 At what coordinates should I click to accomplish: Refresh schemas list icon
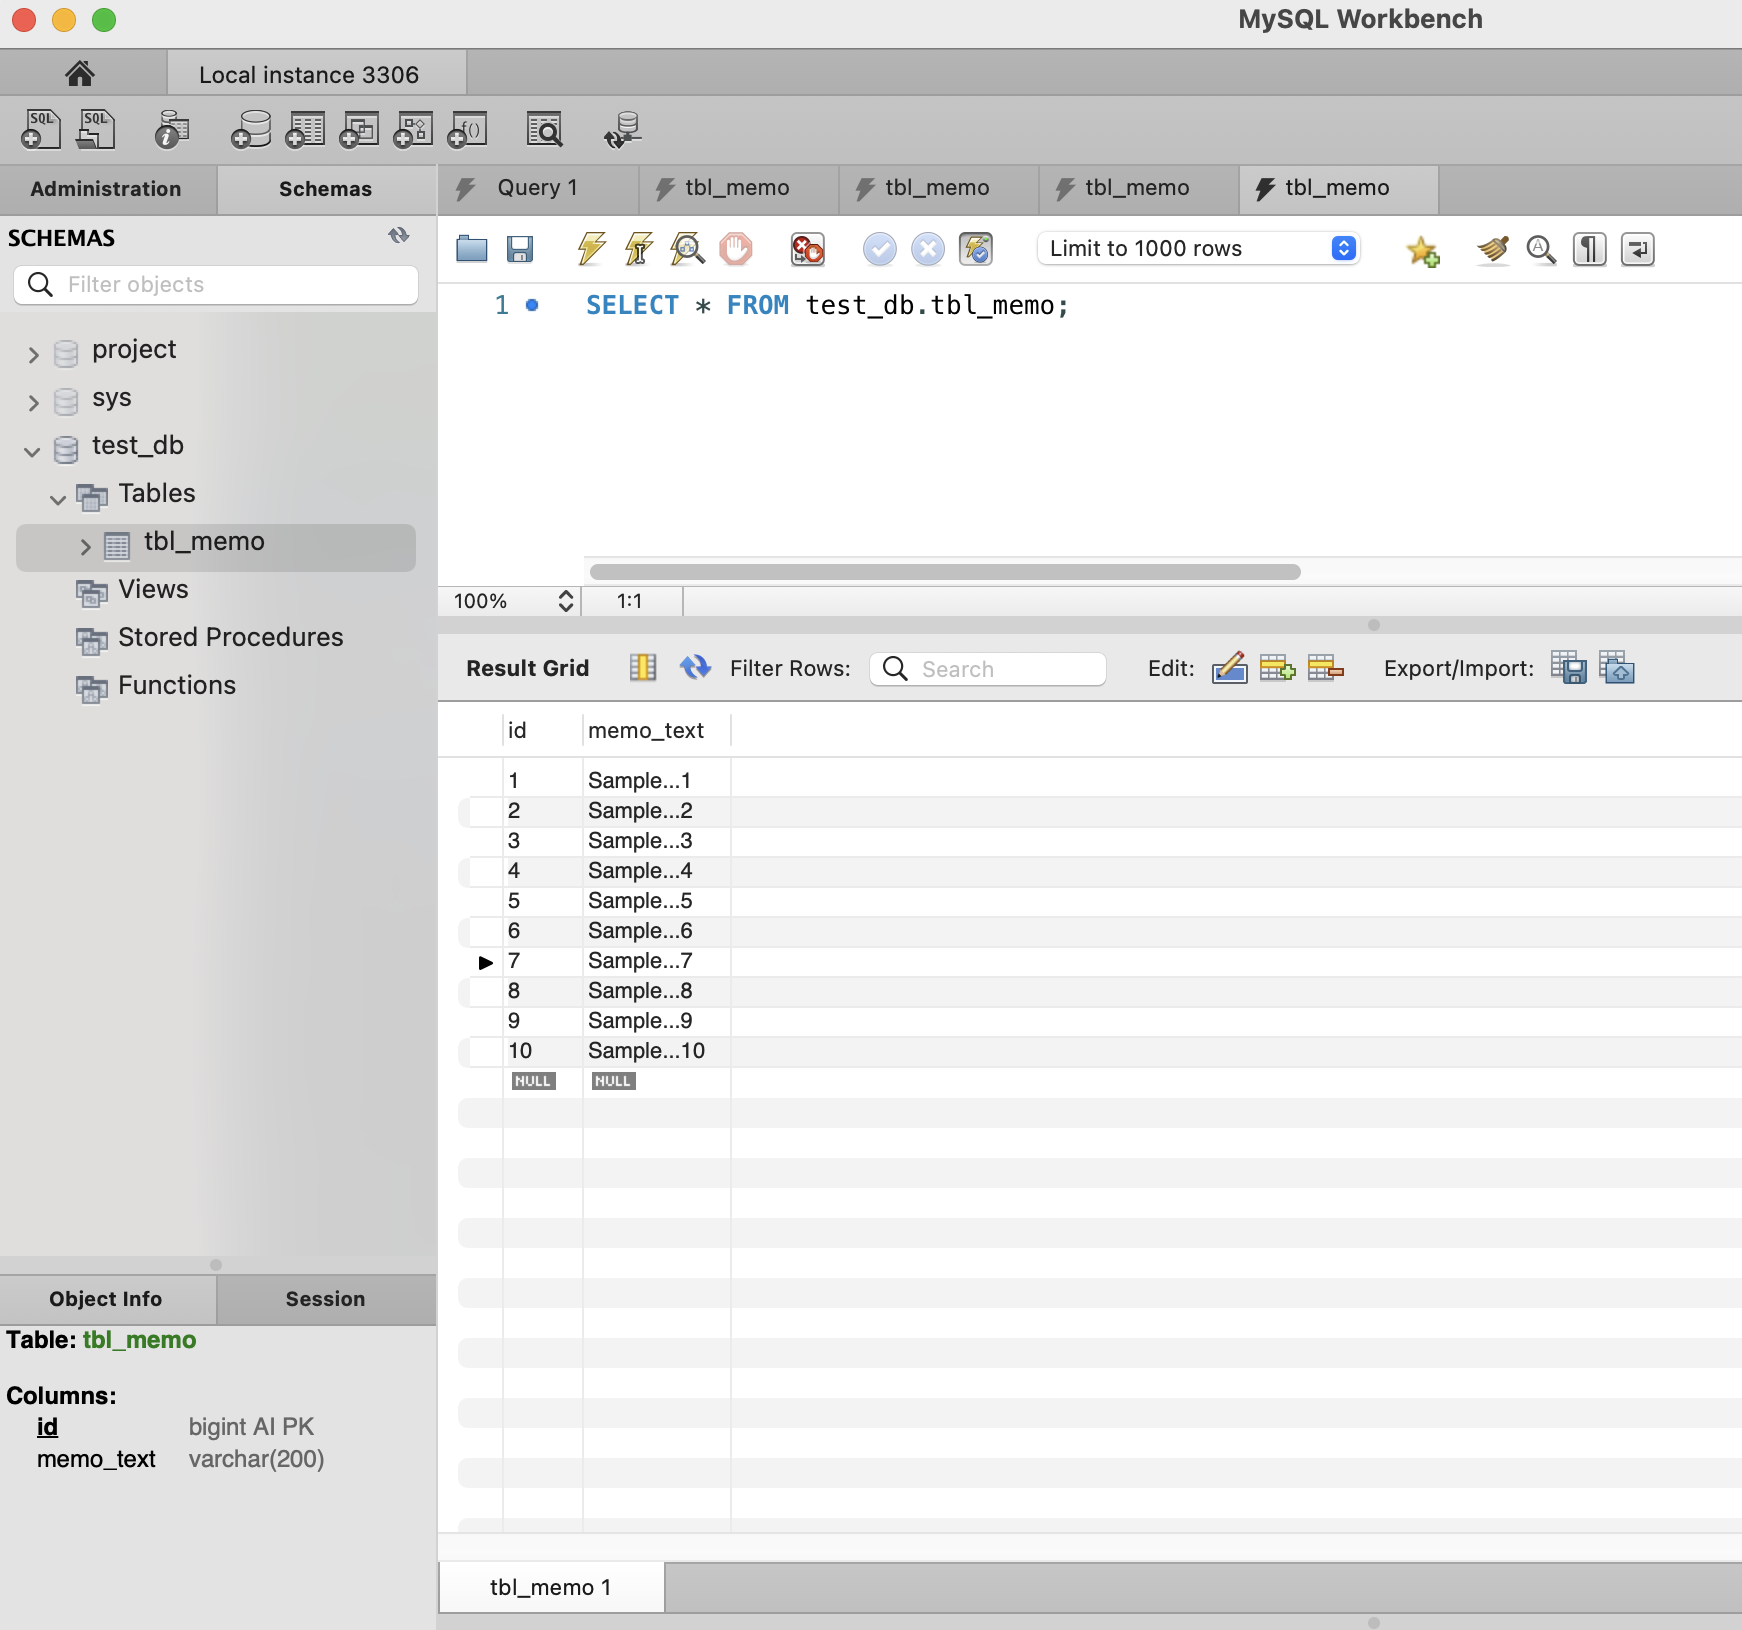click(x=399, y=236)
